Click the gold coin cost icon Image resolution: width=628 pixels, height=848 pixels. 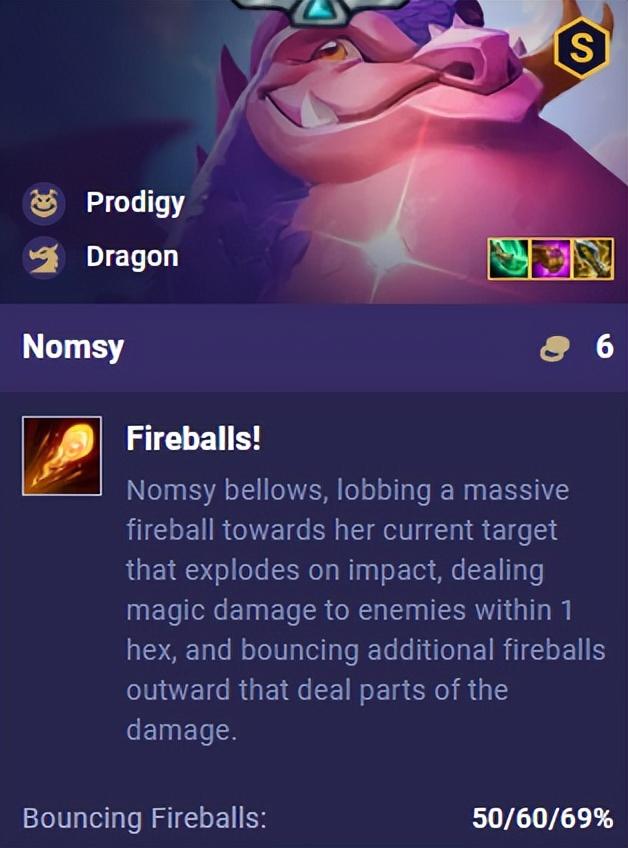tap(554, 348)
